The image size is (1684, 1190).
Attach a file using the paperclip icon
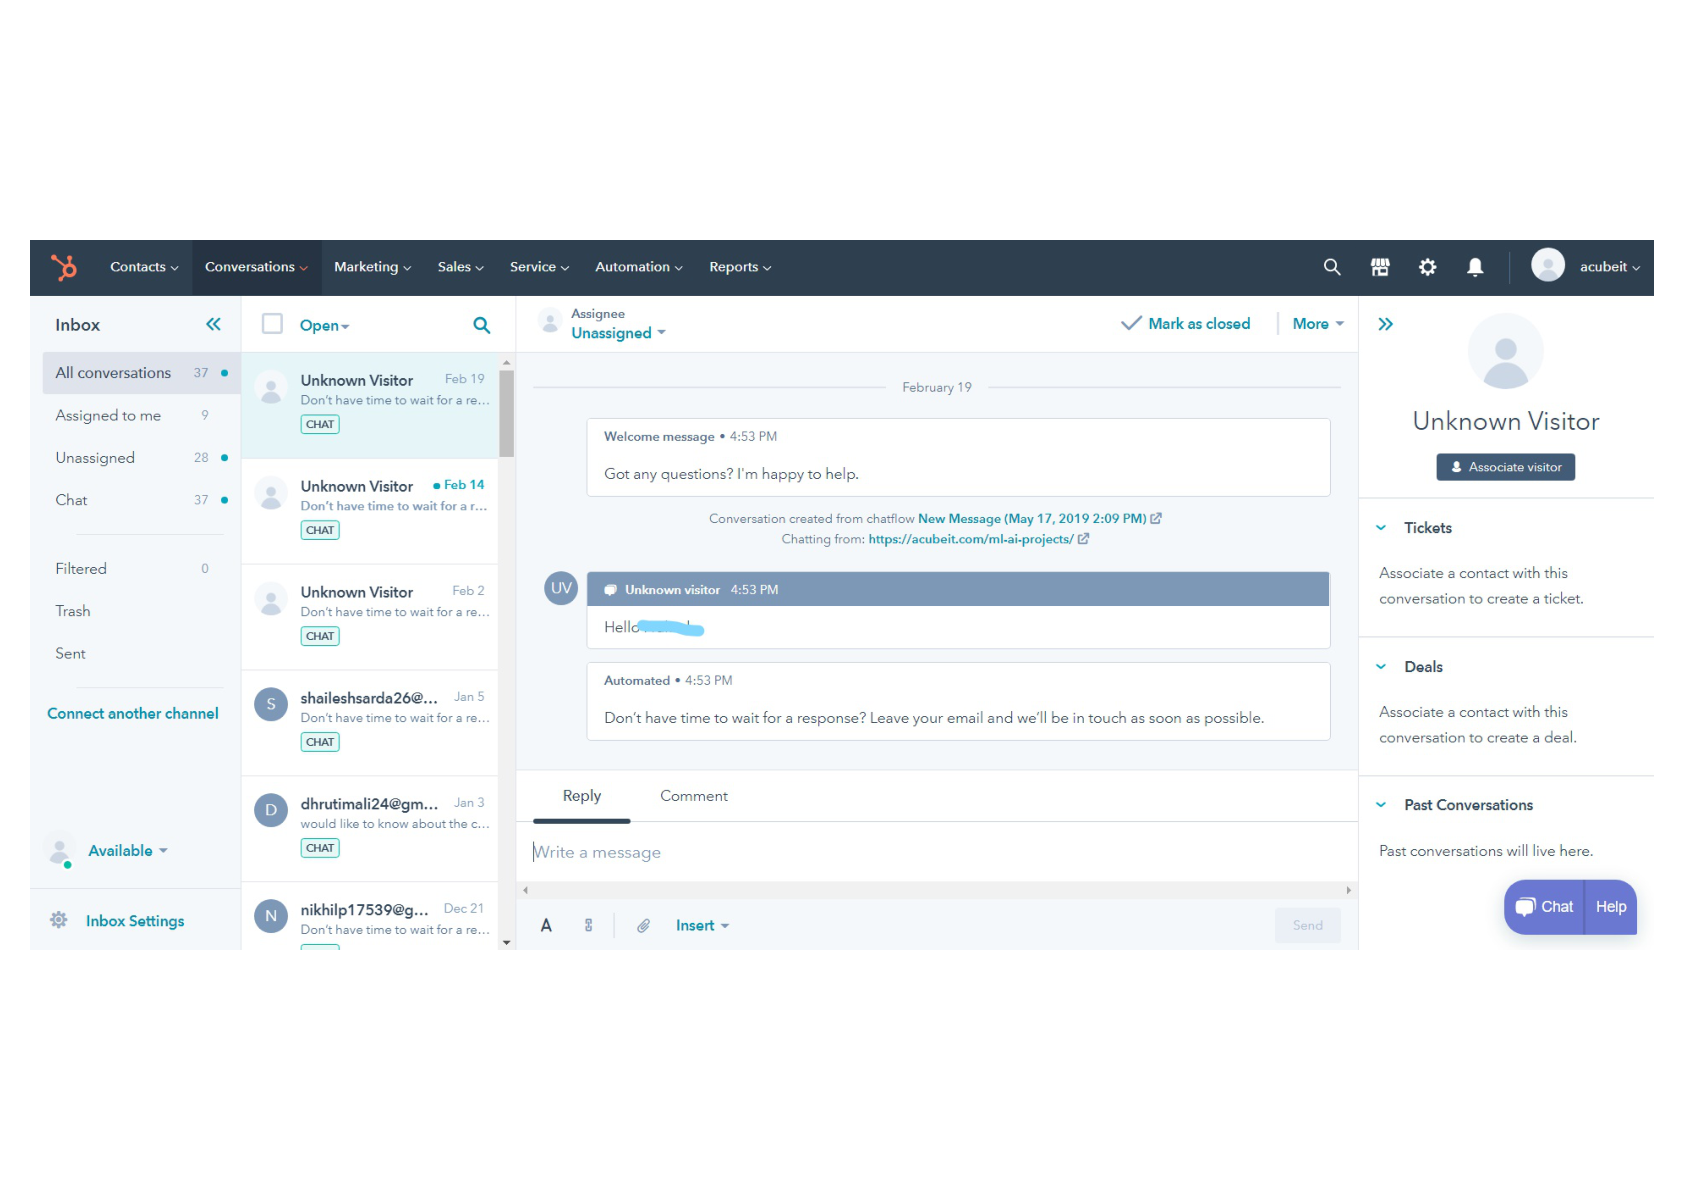click(x=644, y=925)
